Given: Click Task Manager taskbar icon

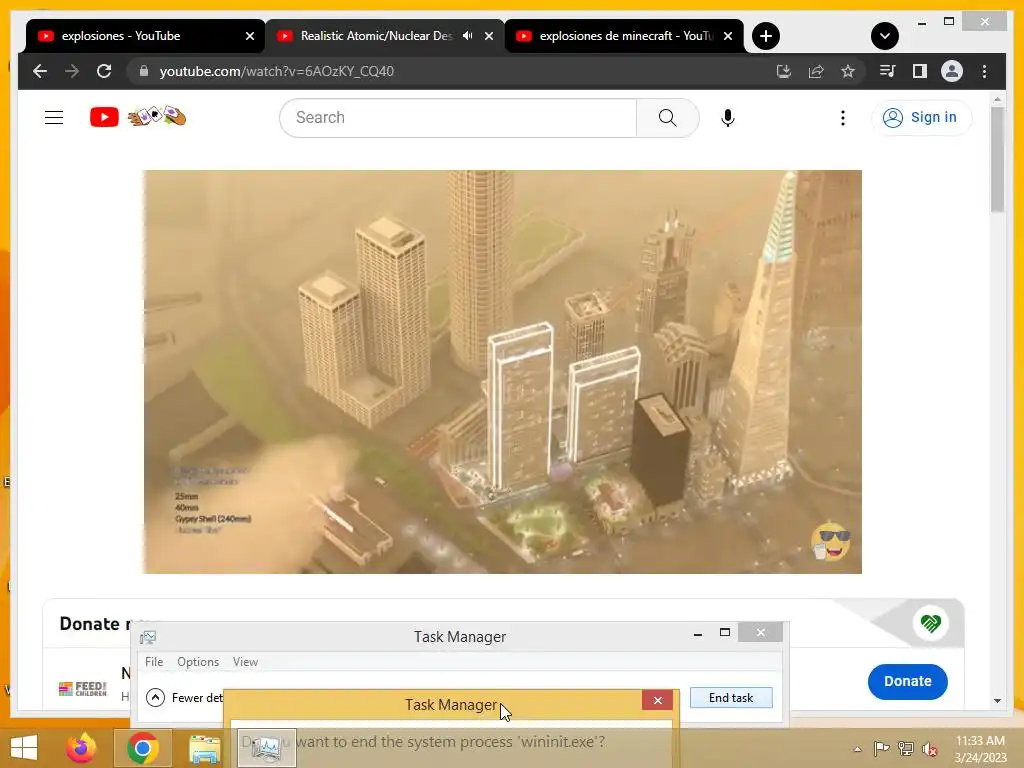Looking at the screenshot, I should [266, 748].
